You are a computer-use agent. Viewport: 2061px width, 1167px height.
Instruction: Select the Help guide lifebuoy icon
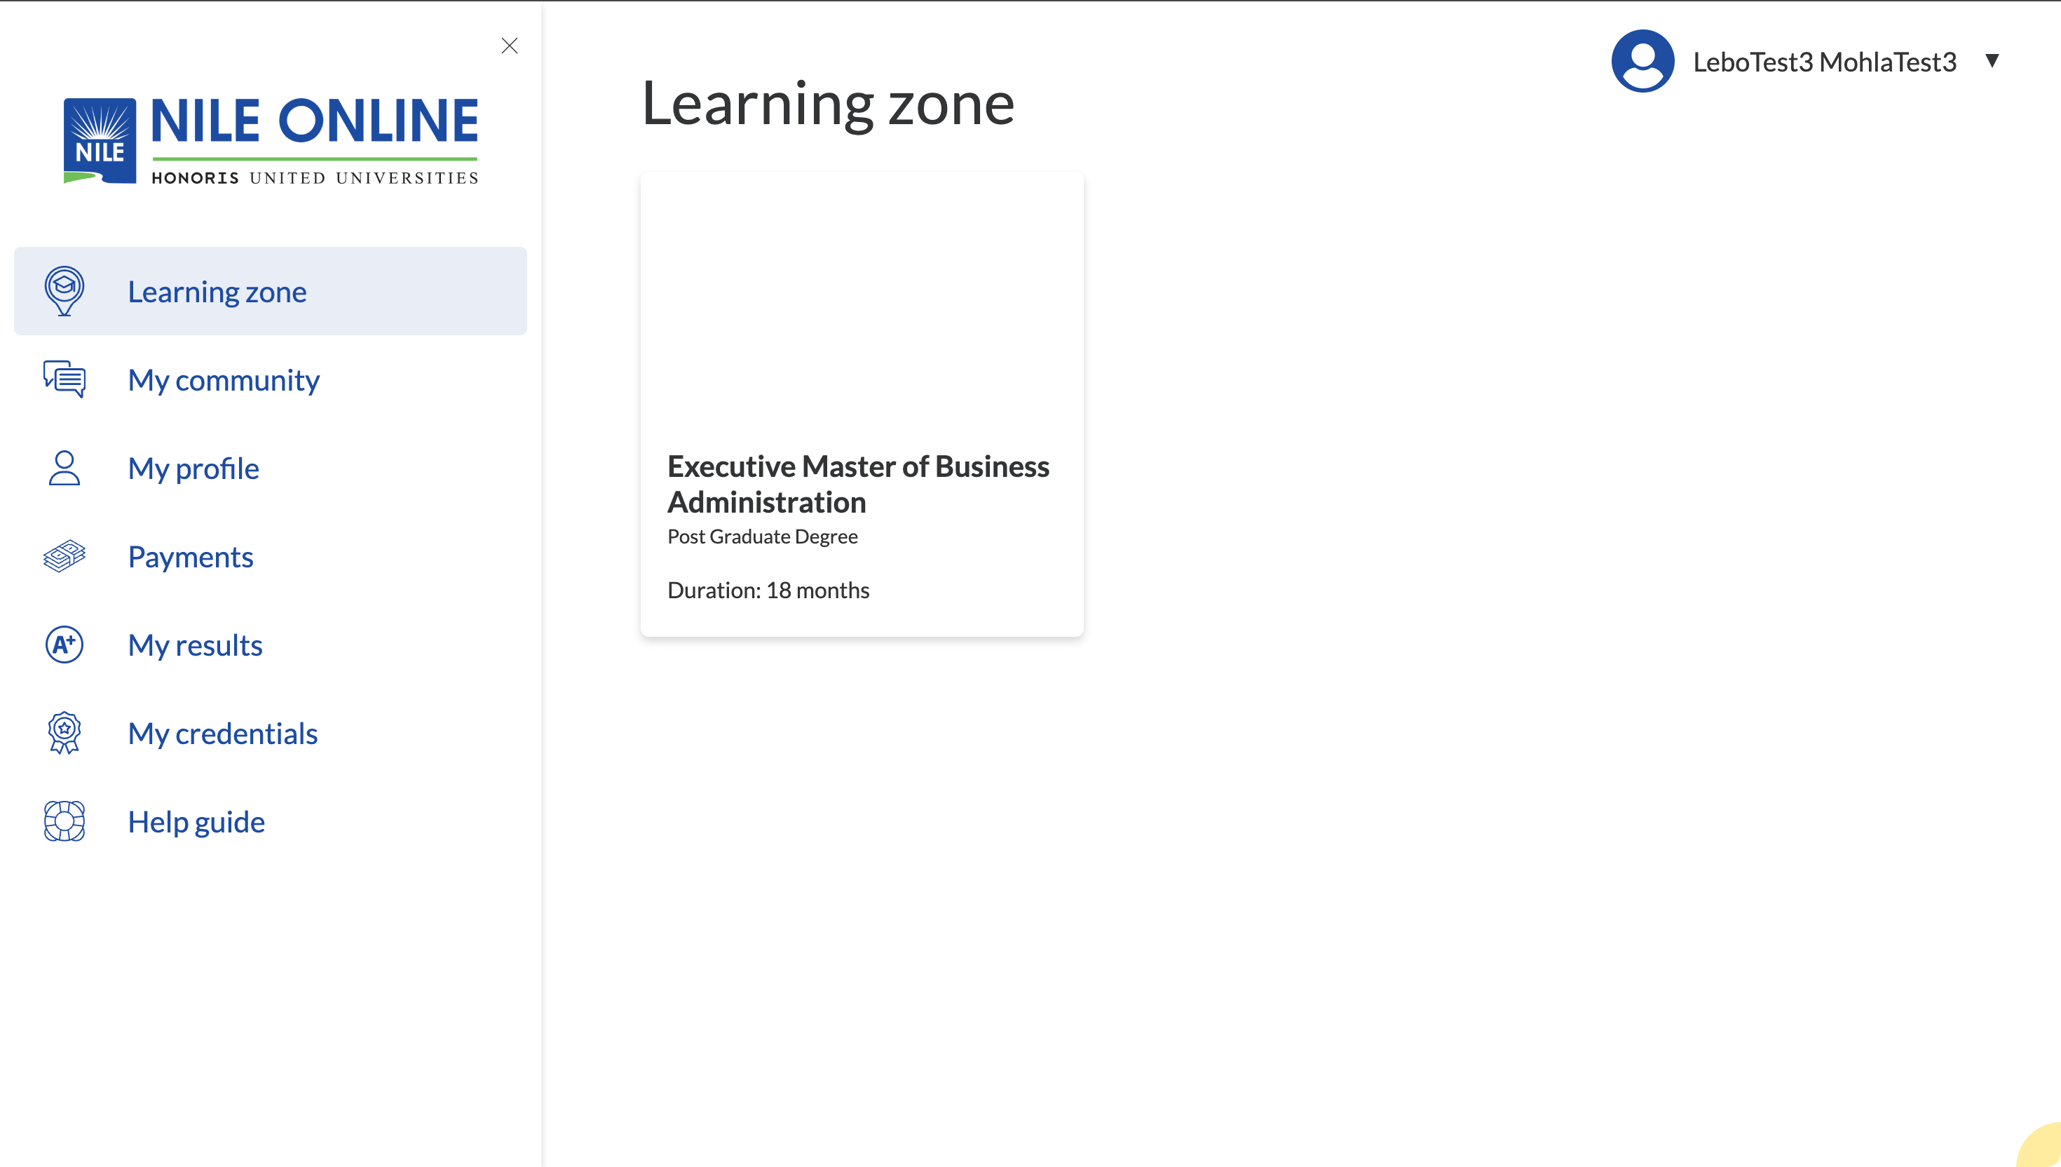coord(64,821)
